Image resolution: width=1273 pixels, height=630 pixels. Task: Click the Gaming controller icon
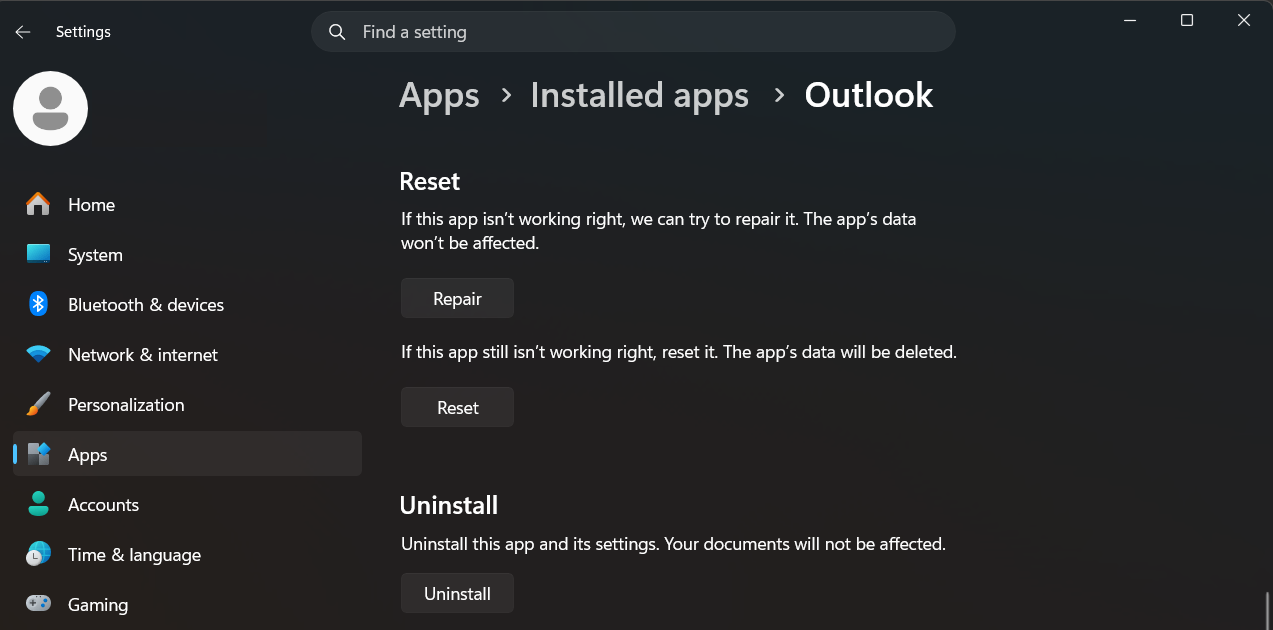[38, 604]
